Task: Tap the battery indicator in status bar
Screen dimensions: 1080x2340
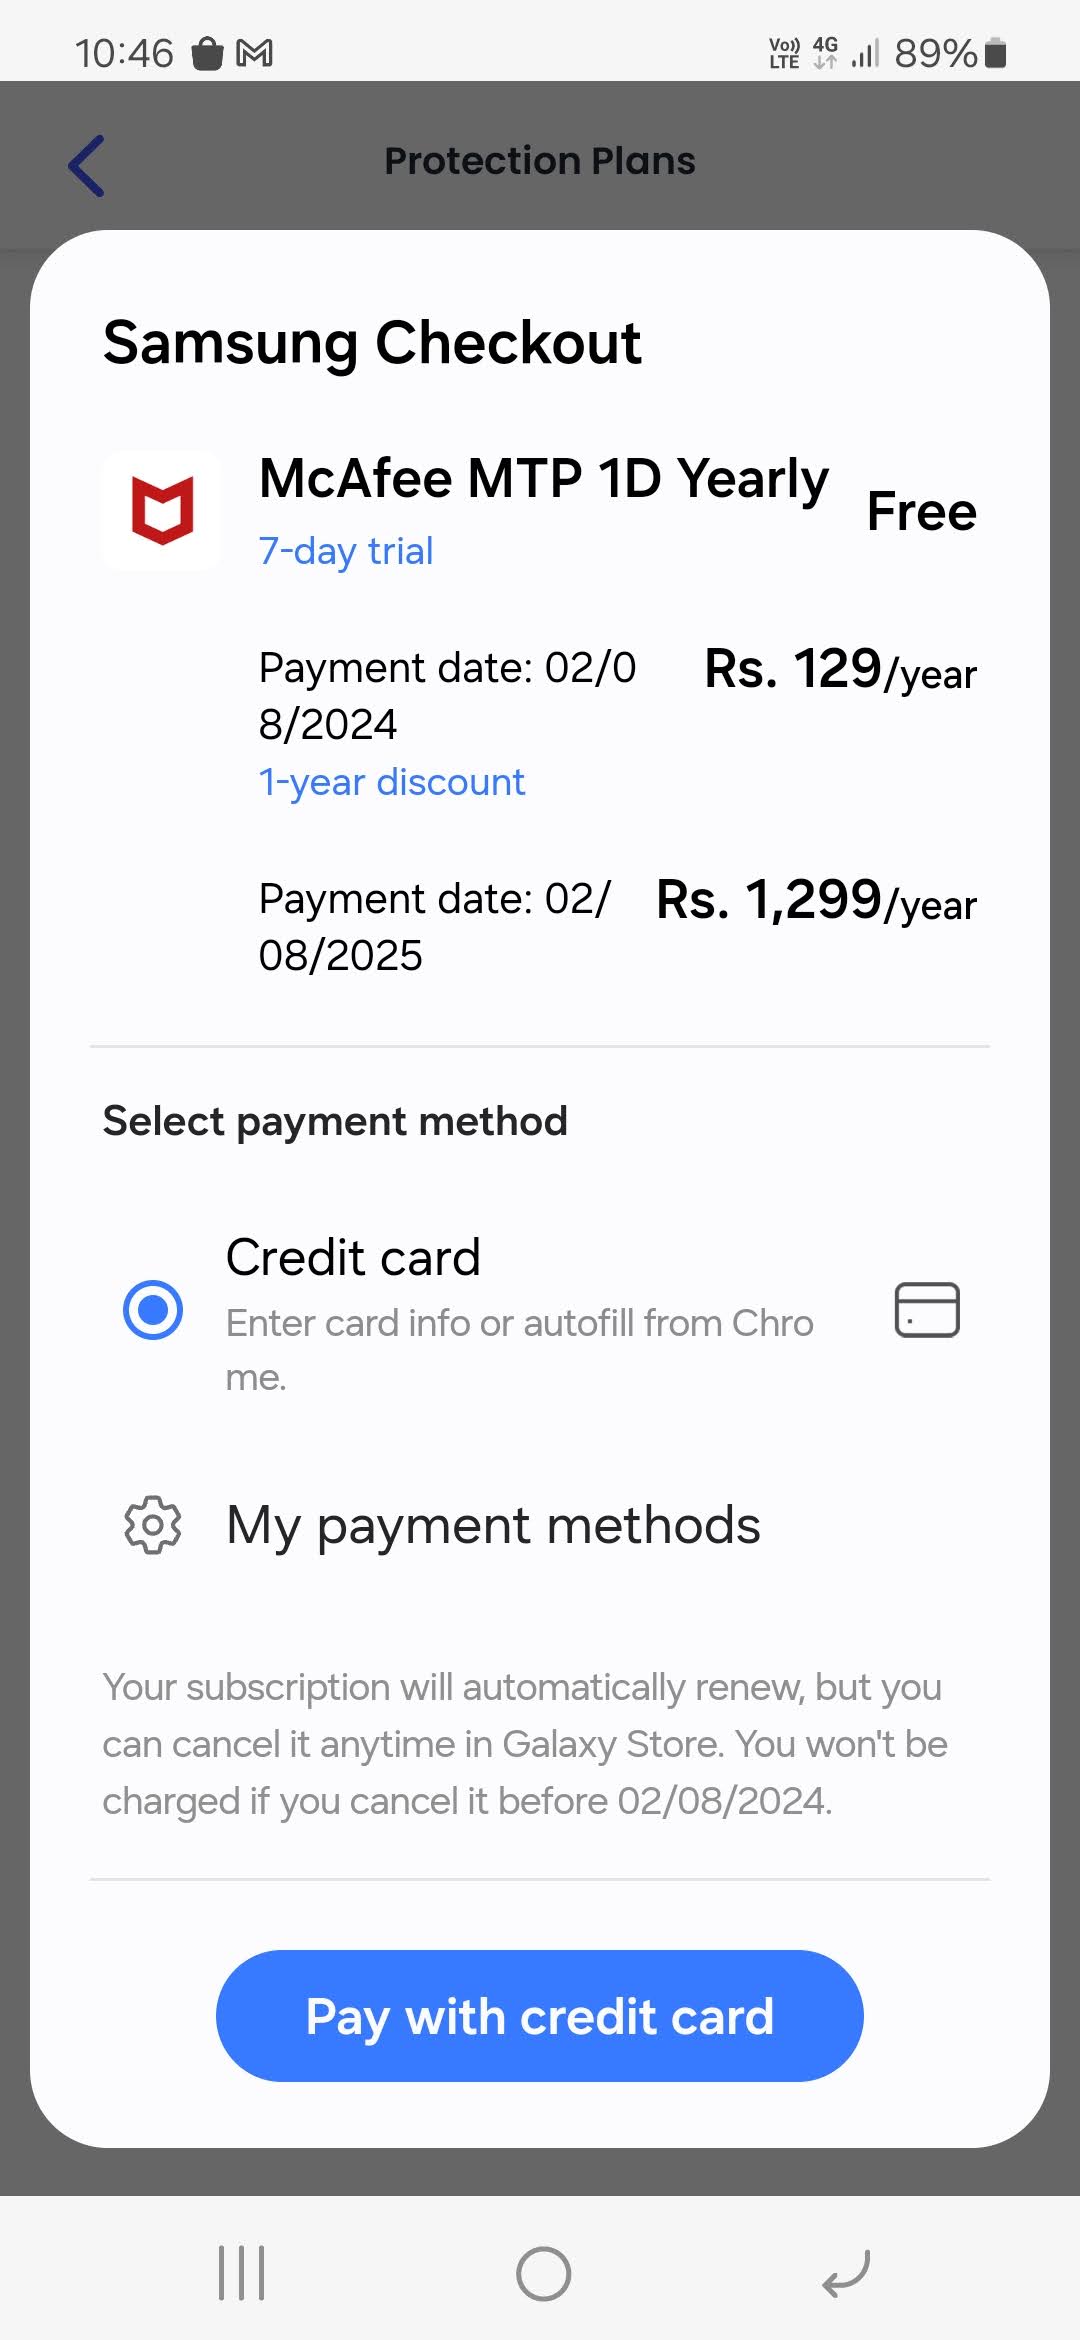Action: pyautogui.click(x=995, y=53)
